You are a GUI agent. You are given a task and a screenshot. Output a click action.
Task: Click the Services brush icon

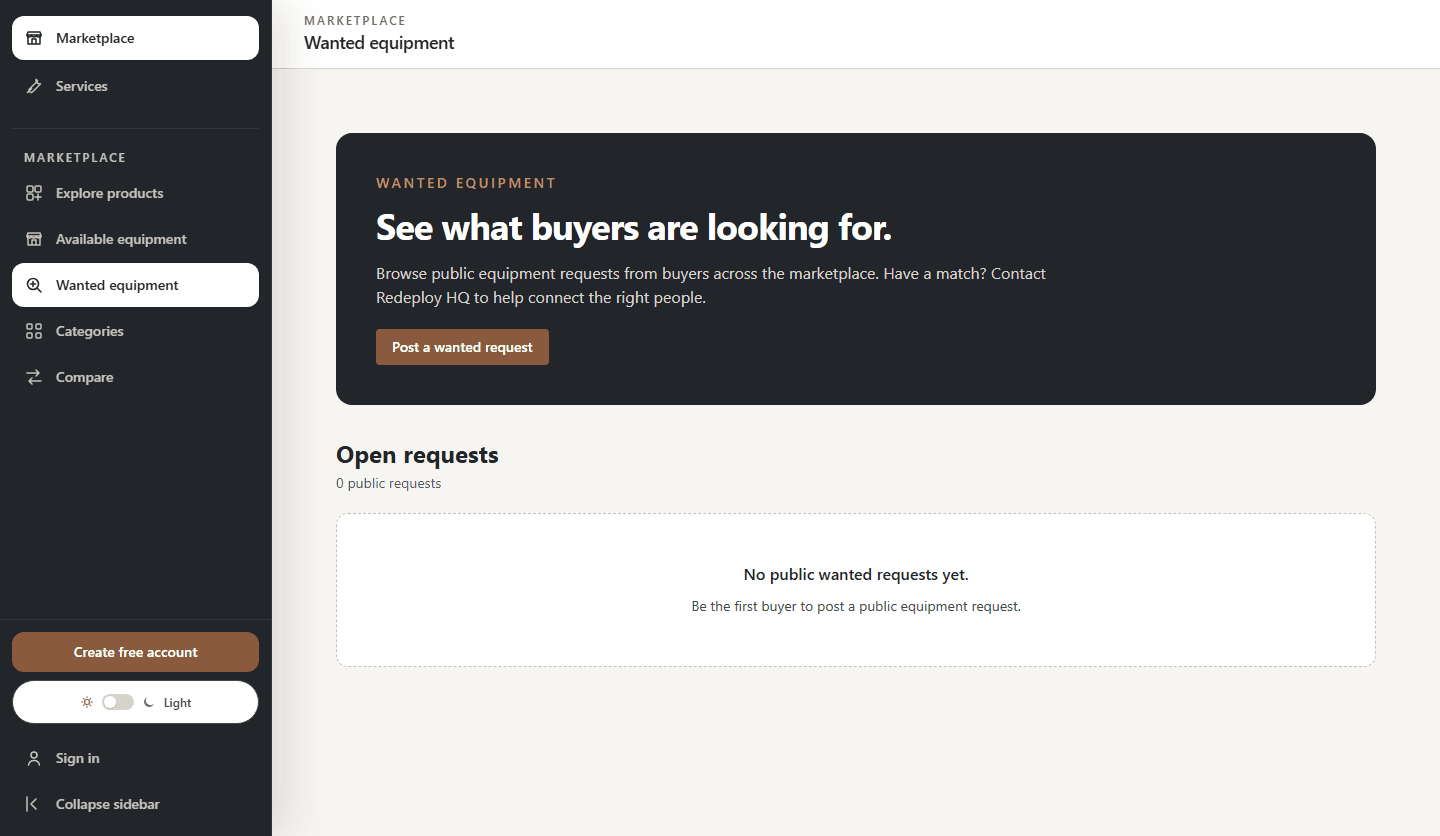pos(34,86)
